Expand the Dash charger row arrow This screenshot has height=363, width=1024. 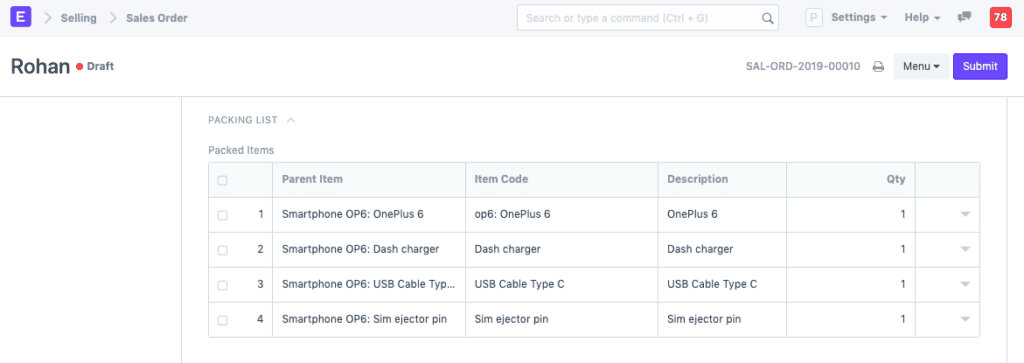[965, 249]
